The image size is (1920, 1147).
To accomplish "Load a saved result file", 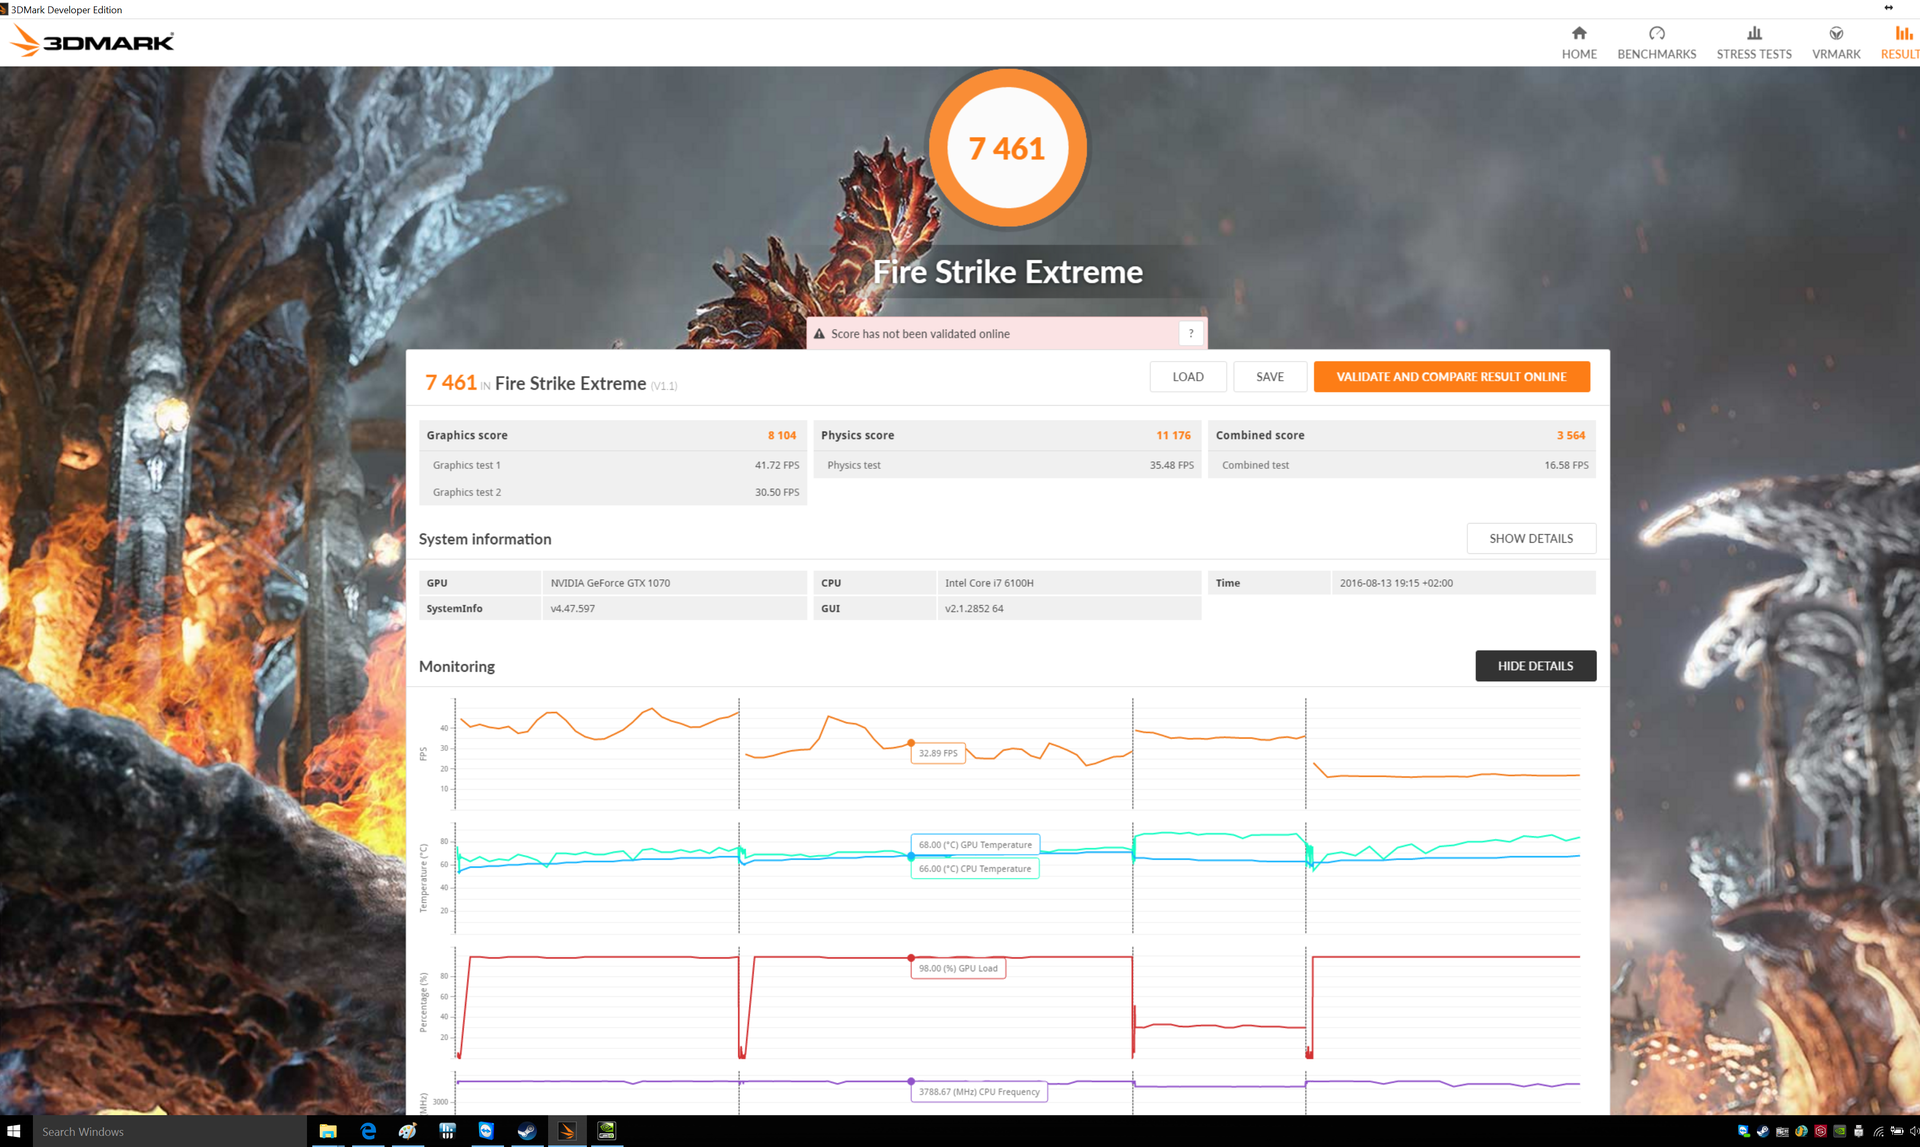I will pos(1187,377).
